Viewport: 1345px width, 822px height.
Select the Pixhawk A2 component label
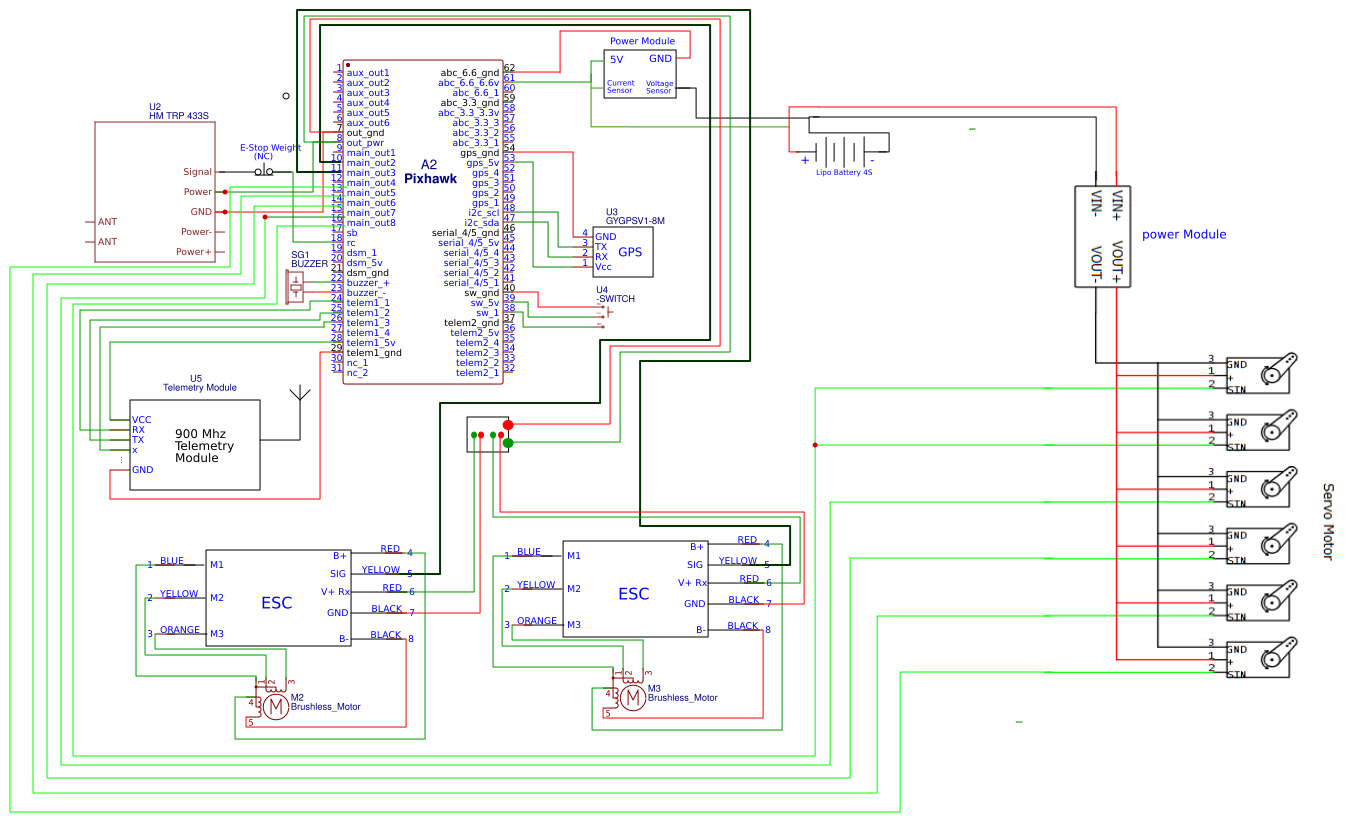[x=431, y=171]
